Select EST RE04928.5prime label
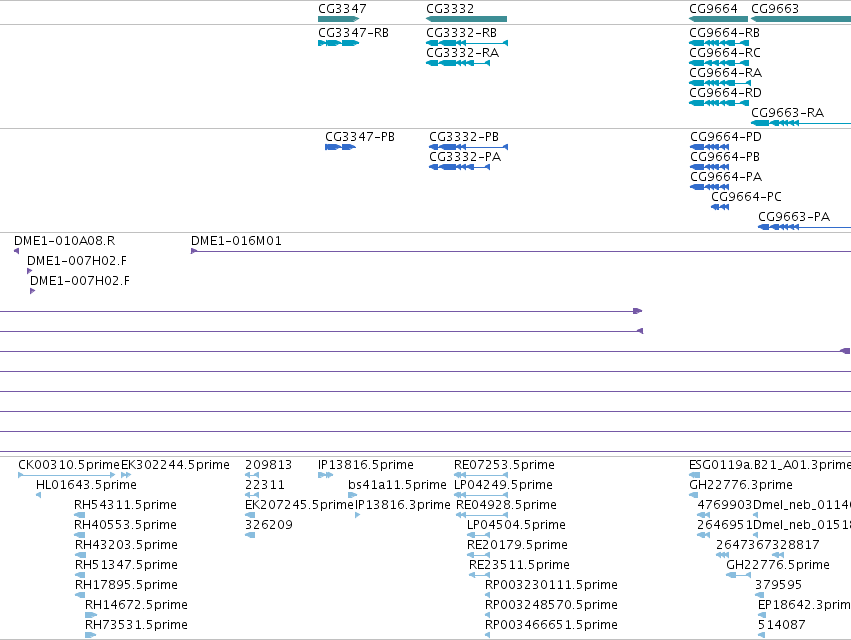The image size is (851, 640). [x=506, y=505]
